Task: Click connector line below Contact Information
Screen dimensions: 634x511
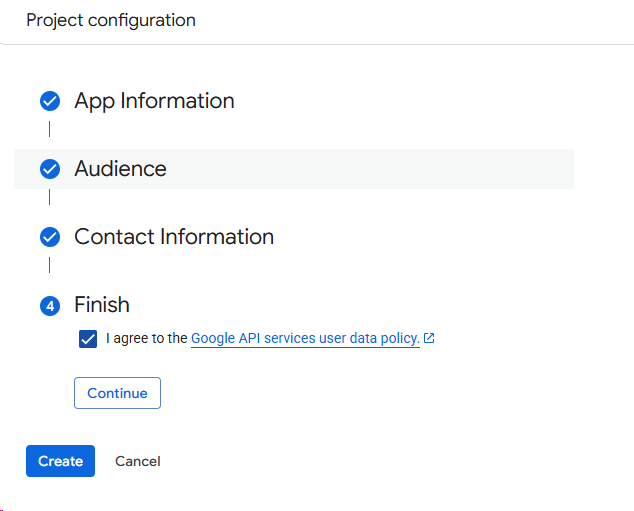Action: pos(49,265)
